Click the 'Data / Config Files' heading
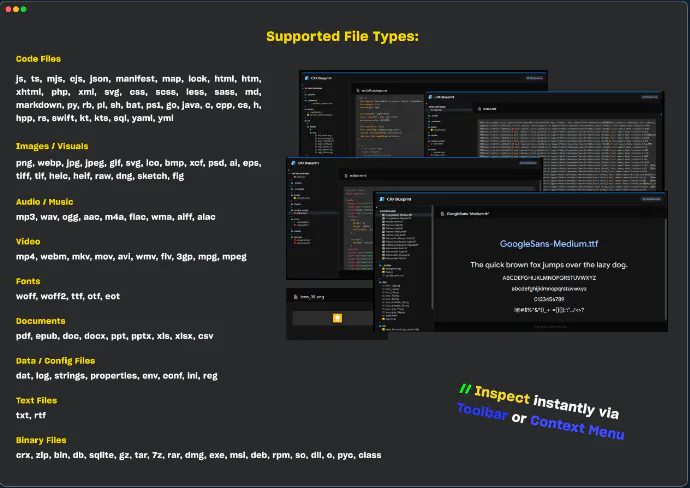The height and width of the screenshot is (488, 690). 55,361
